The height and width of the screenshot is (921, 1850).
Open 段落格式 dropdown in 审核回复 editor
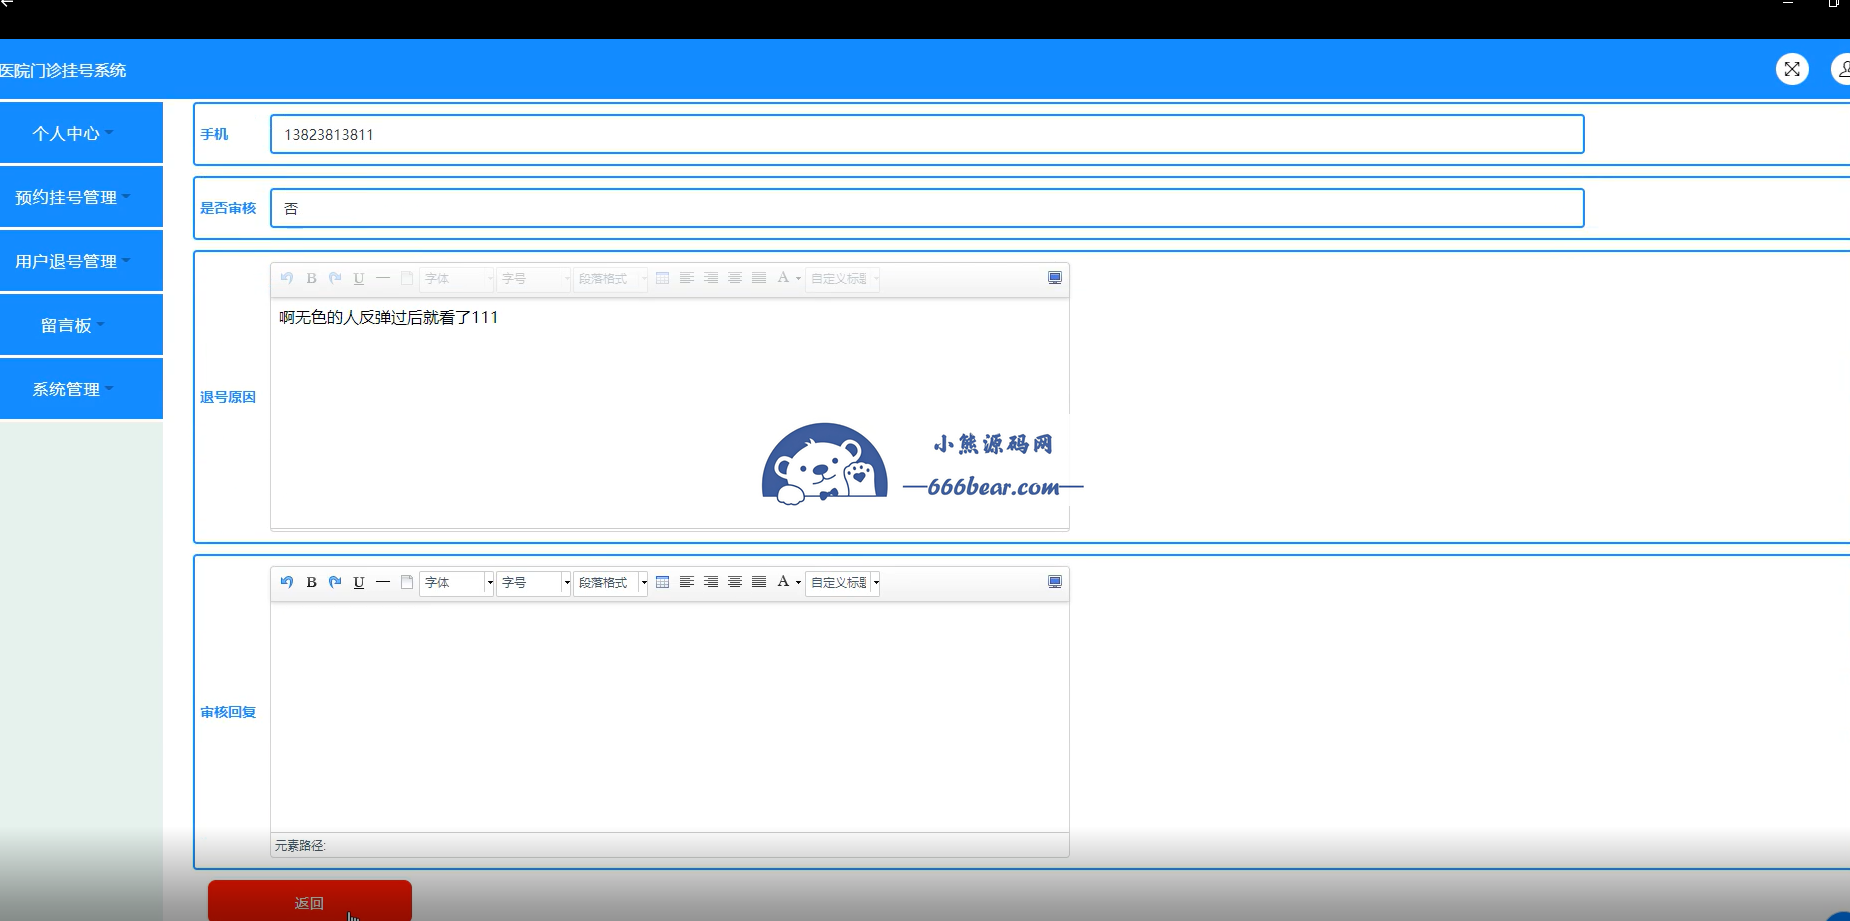point(611,582)
